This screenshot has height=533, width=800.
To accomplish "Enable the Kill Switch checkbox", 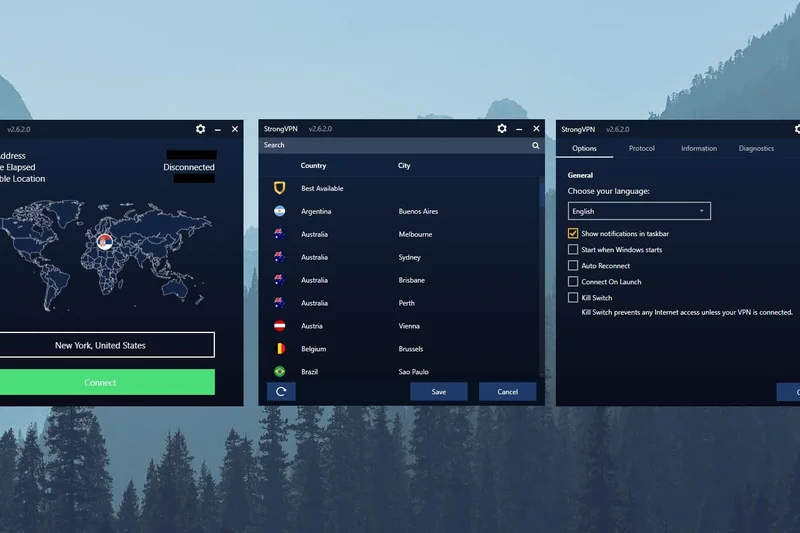I will pos(573,297).
